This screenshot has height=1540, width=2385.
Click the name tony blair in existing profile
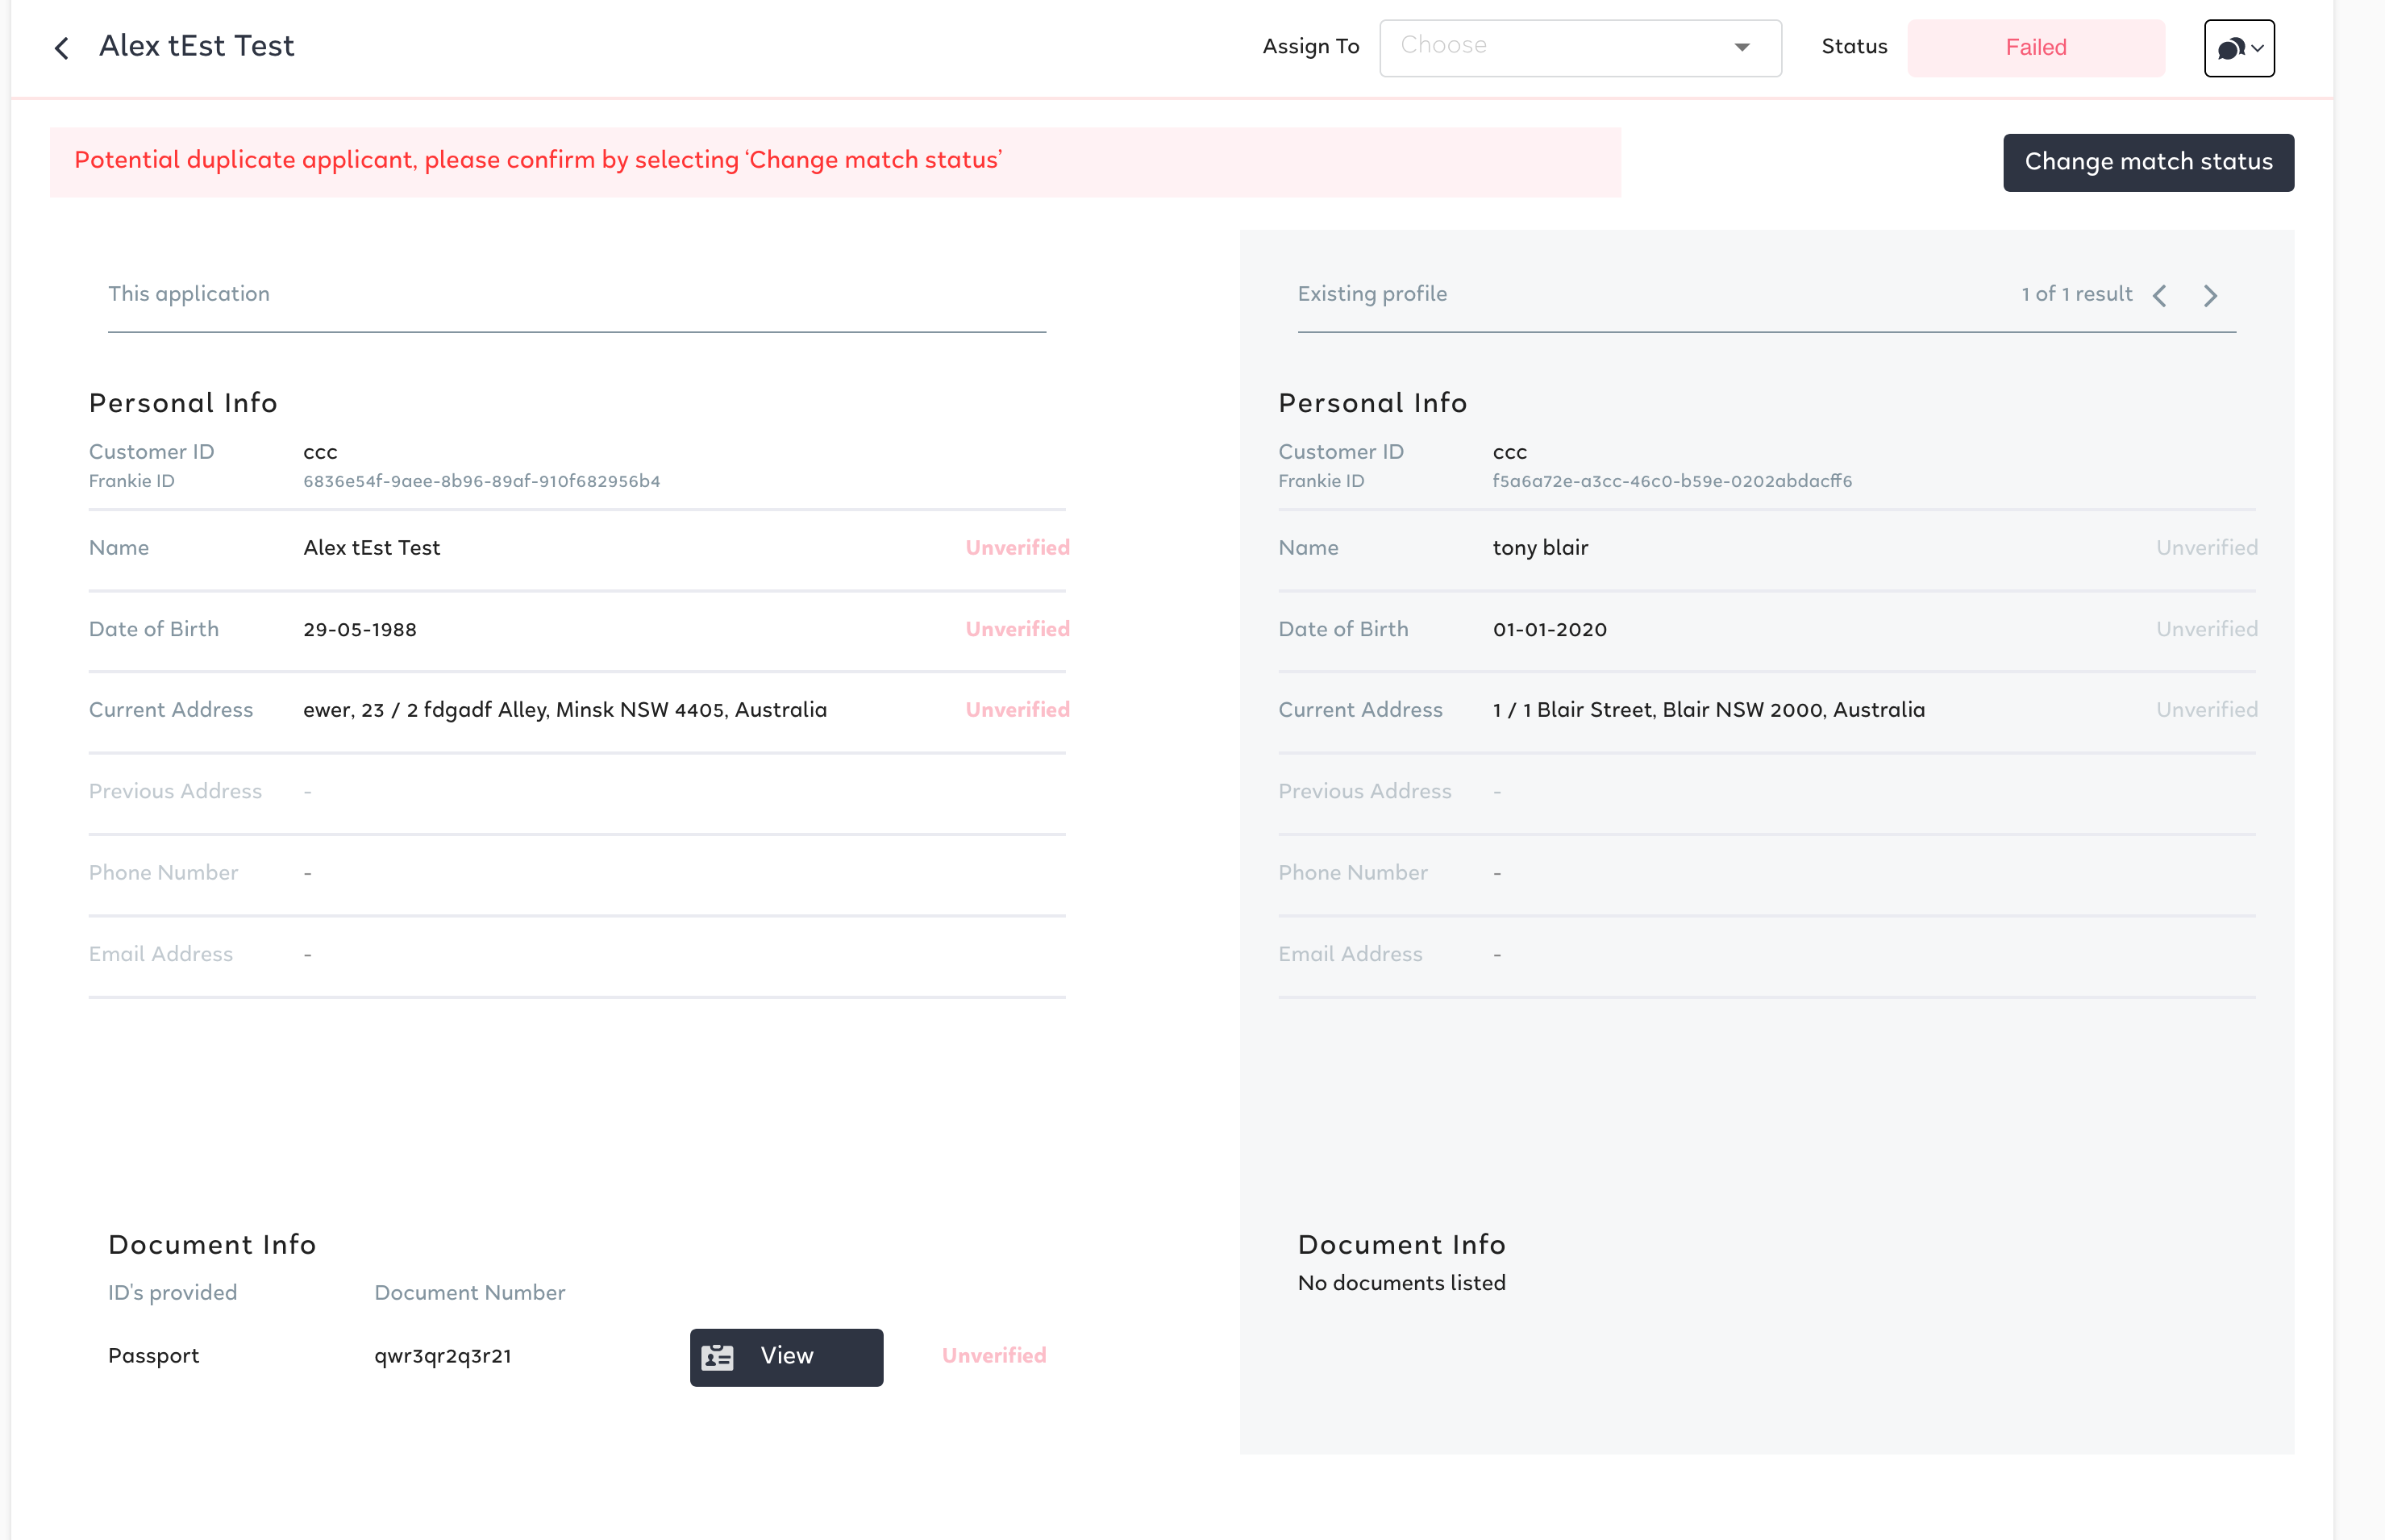(1540, 548)
